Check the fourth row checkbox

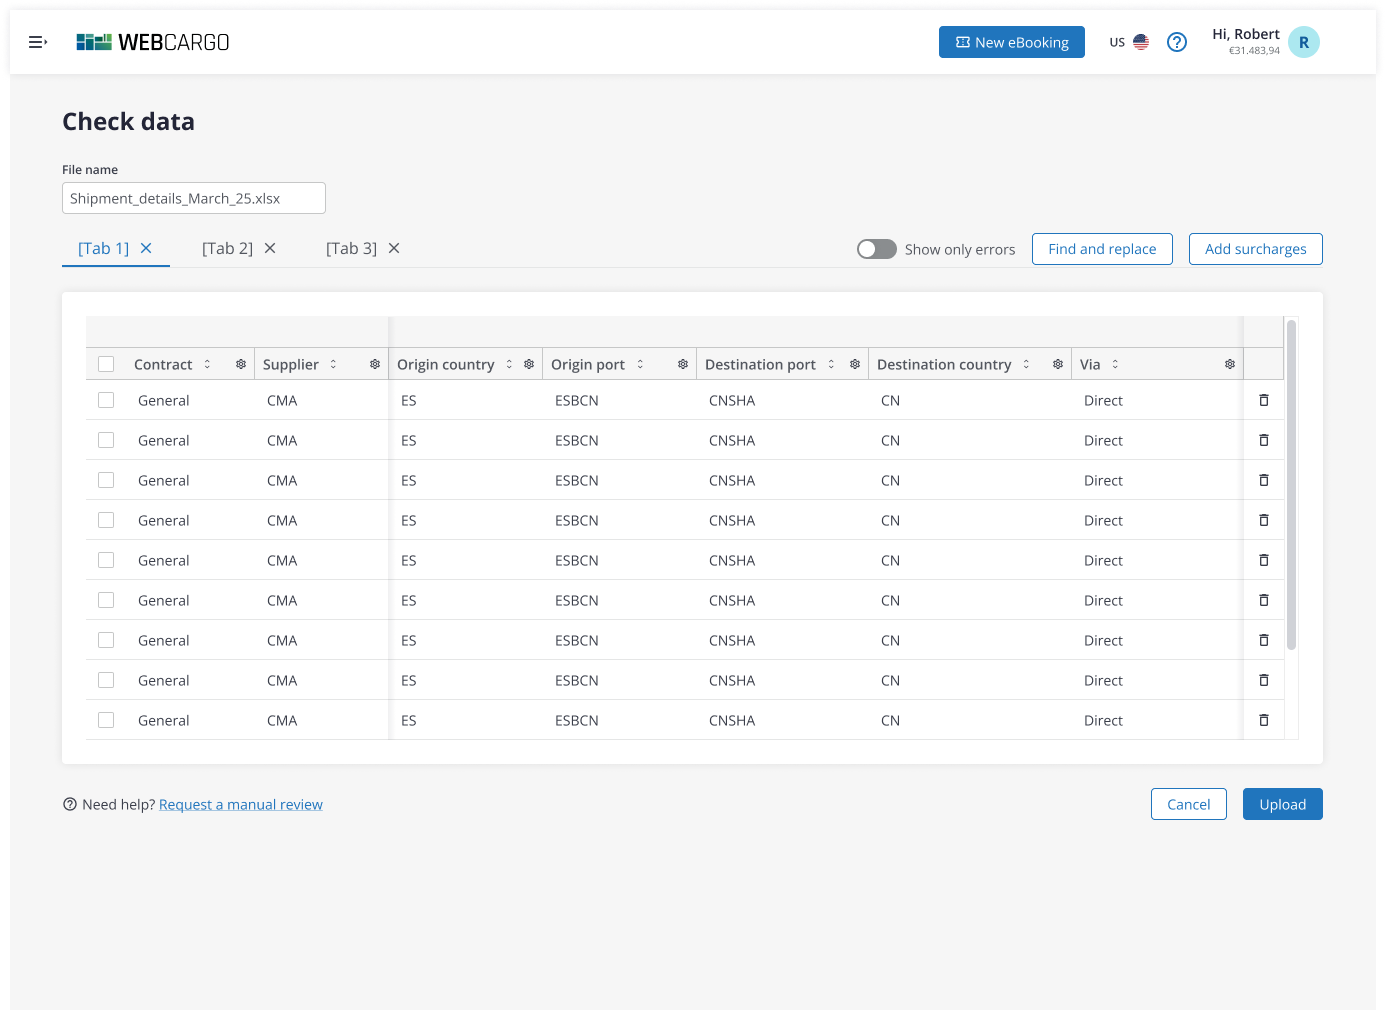coord(106,520)
